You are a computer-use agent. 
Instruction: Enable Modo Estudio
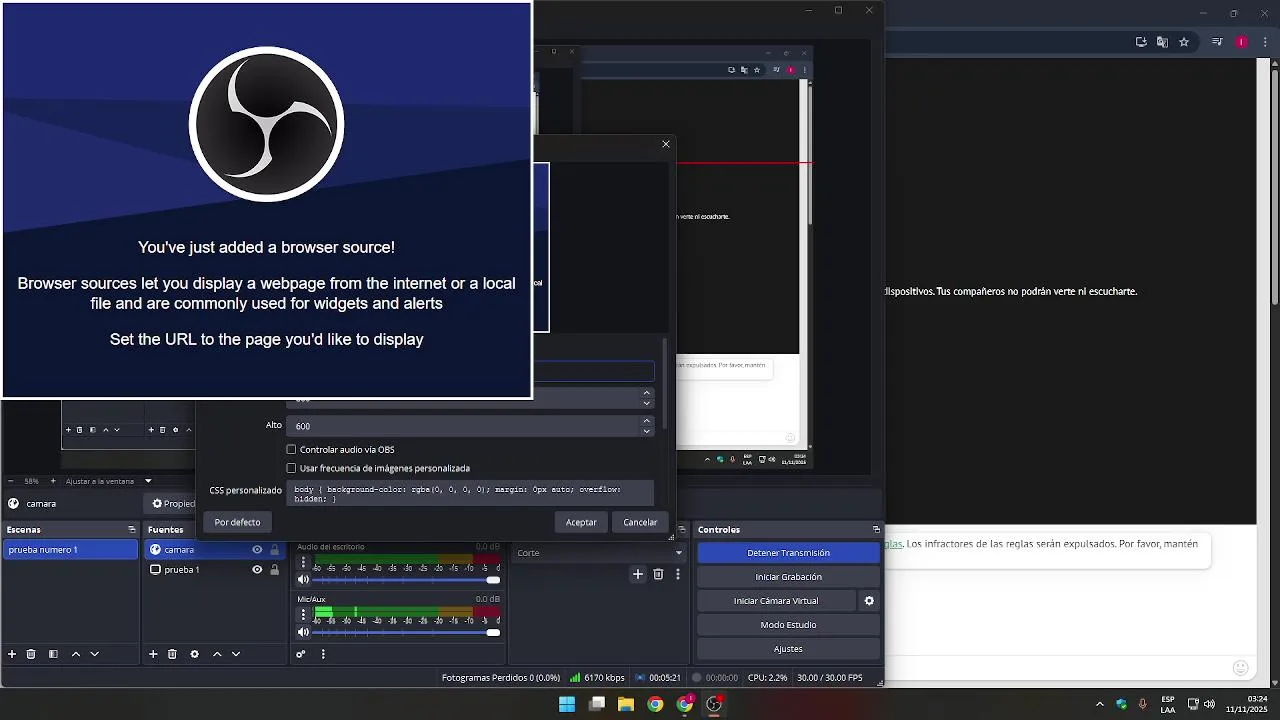pyautogui.click(x=788, y=625)
